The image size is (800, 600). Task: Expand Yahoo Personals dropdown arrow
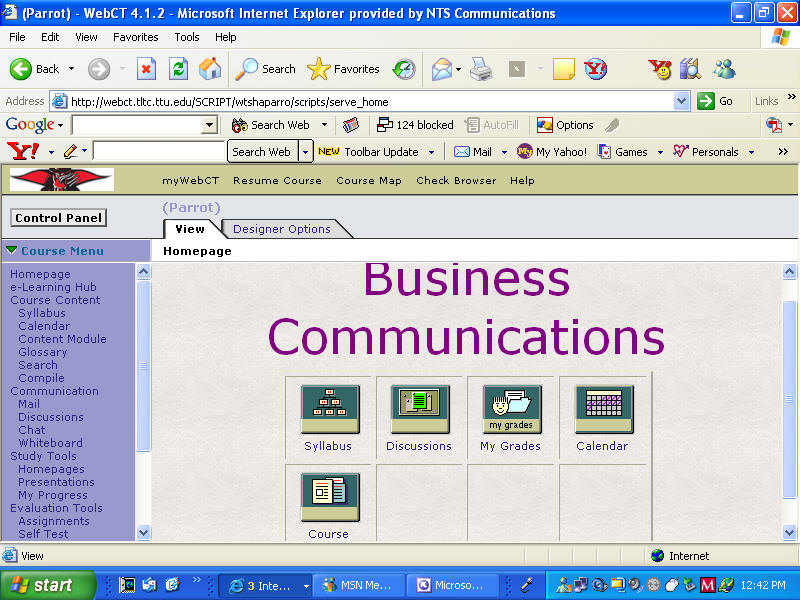tap(751, 152)
